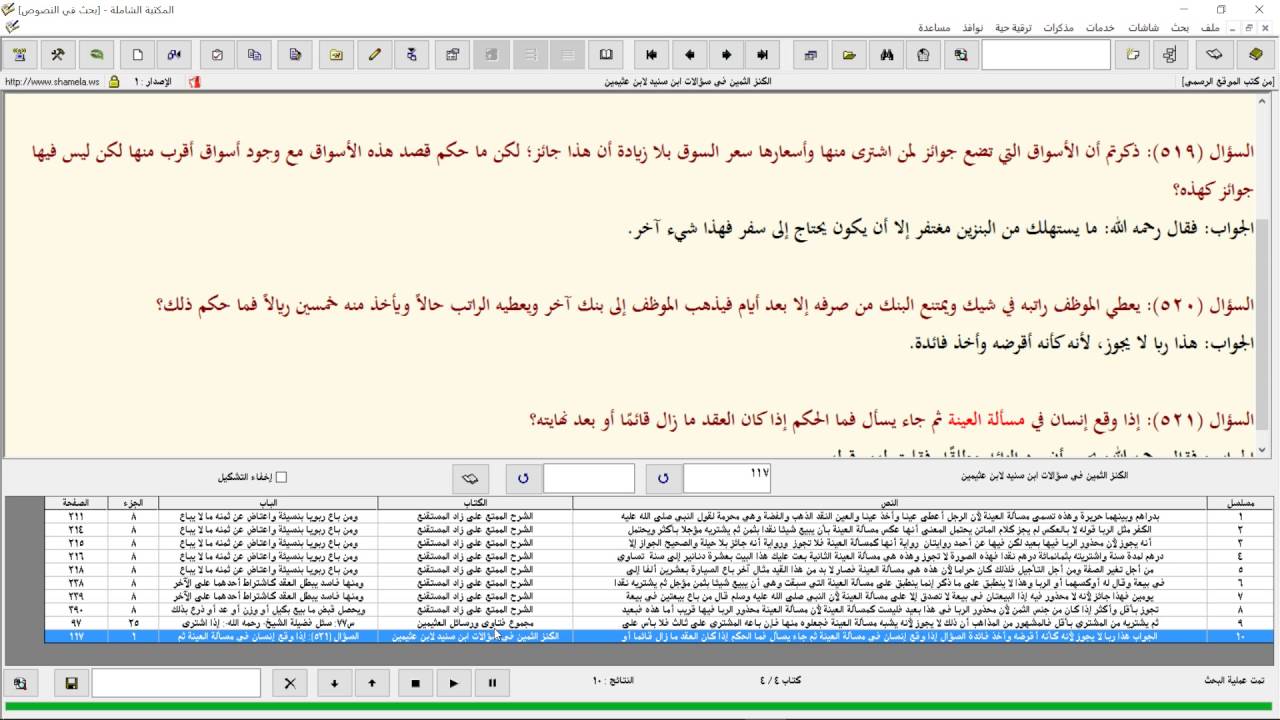
Task: Click the document edit toolbar icon
Action: 295,55
